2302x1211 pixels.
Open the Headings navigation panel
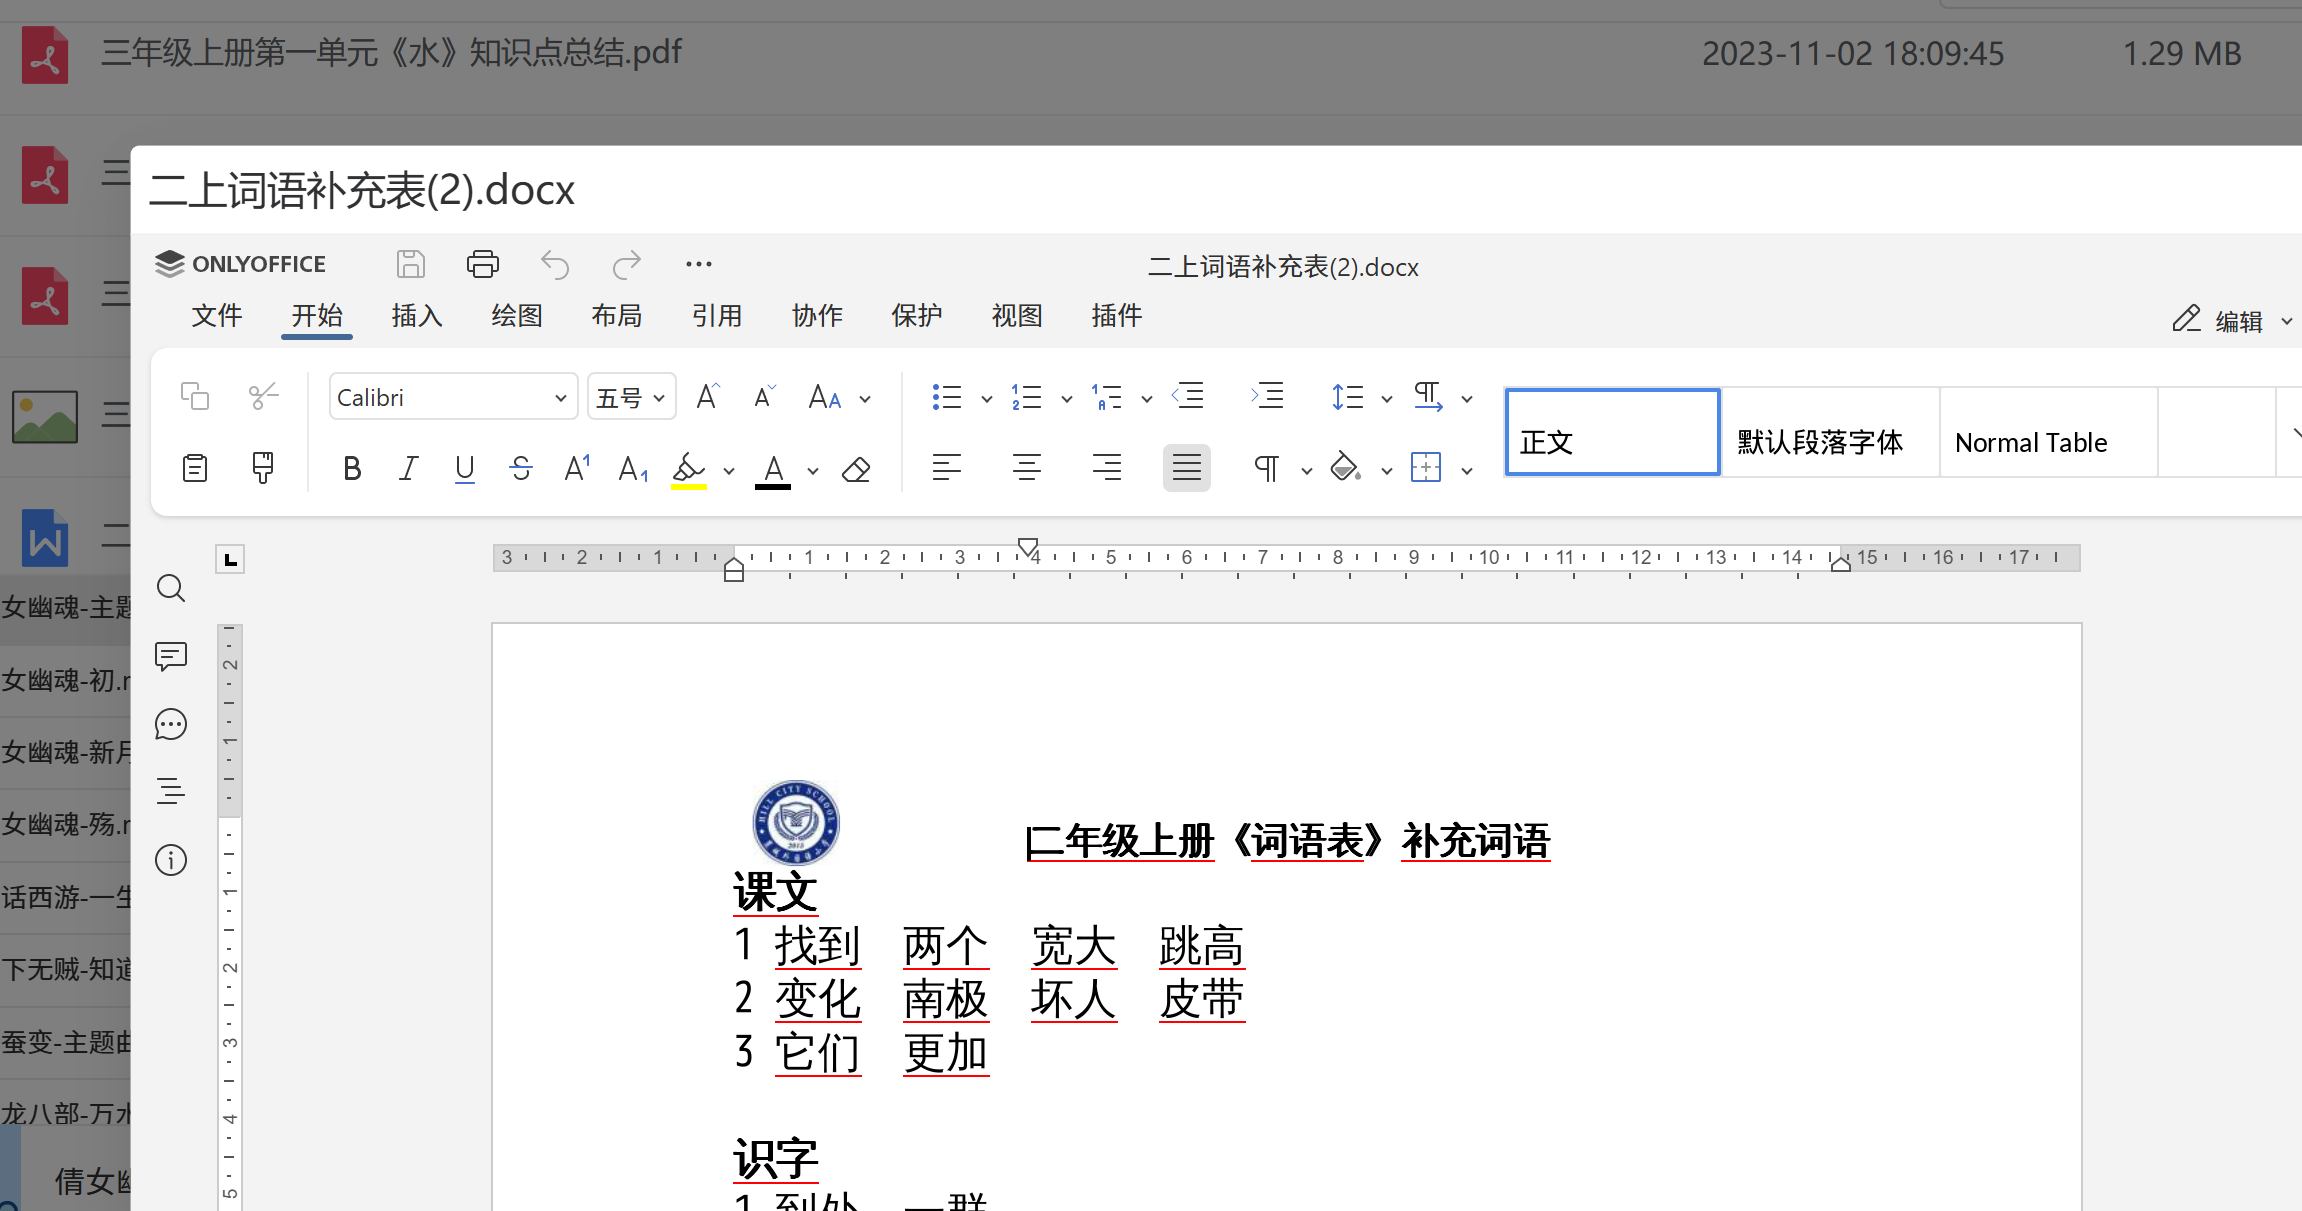pyautogui.click(x=171, y=792)
